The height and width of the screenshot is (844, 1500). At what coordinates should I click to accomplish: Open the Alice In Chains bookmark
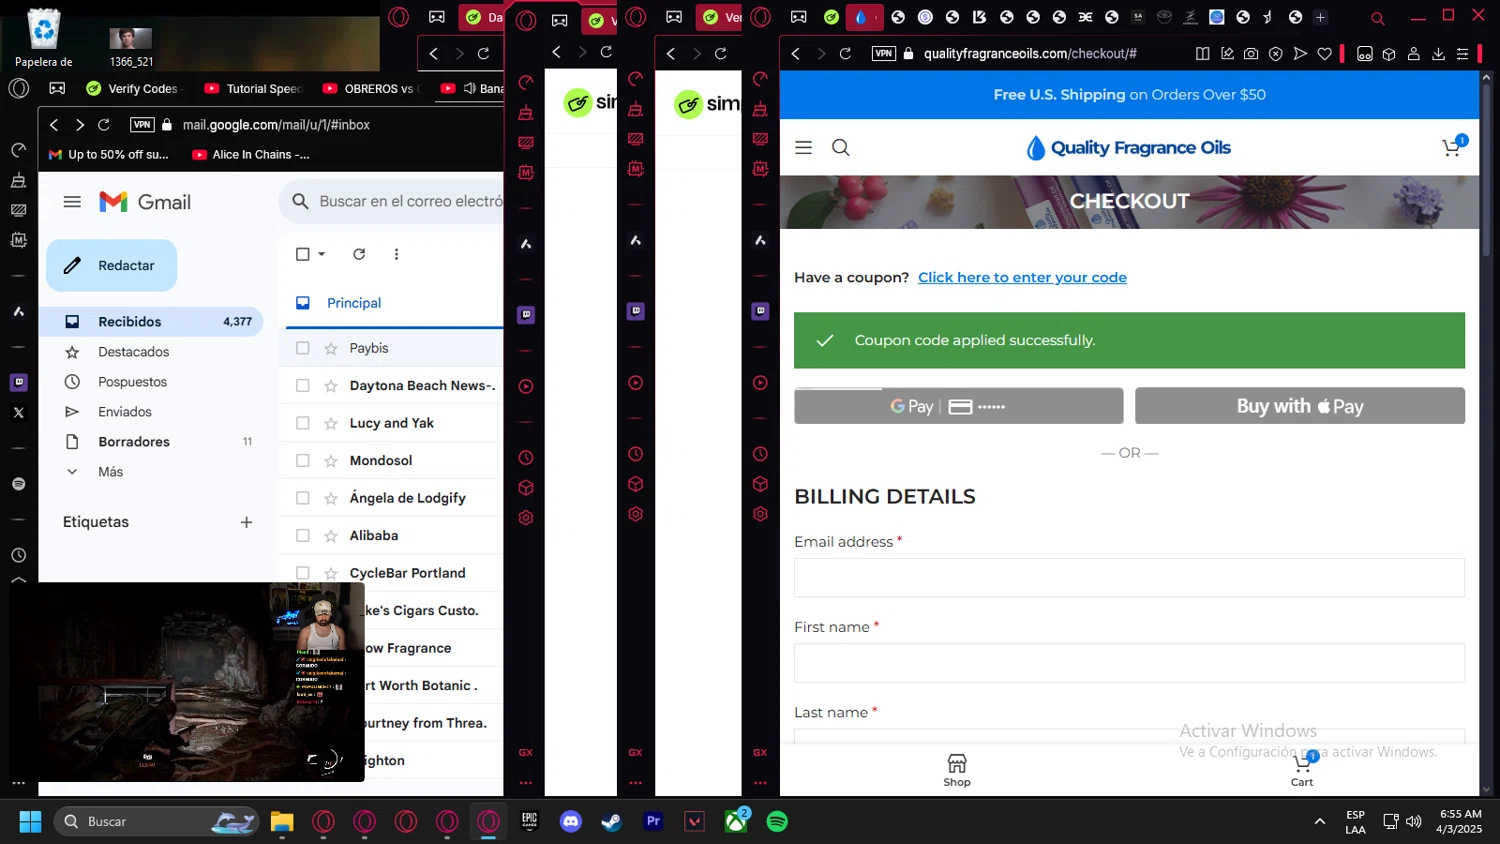pos(250,155)
